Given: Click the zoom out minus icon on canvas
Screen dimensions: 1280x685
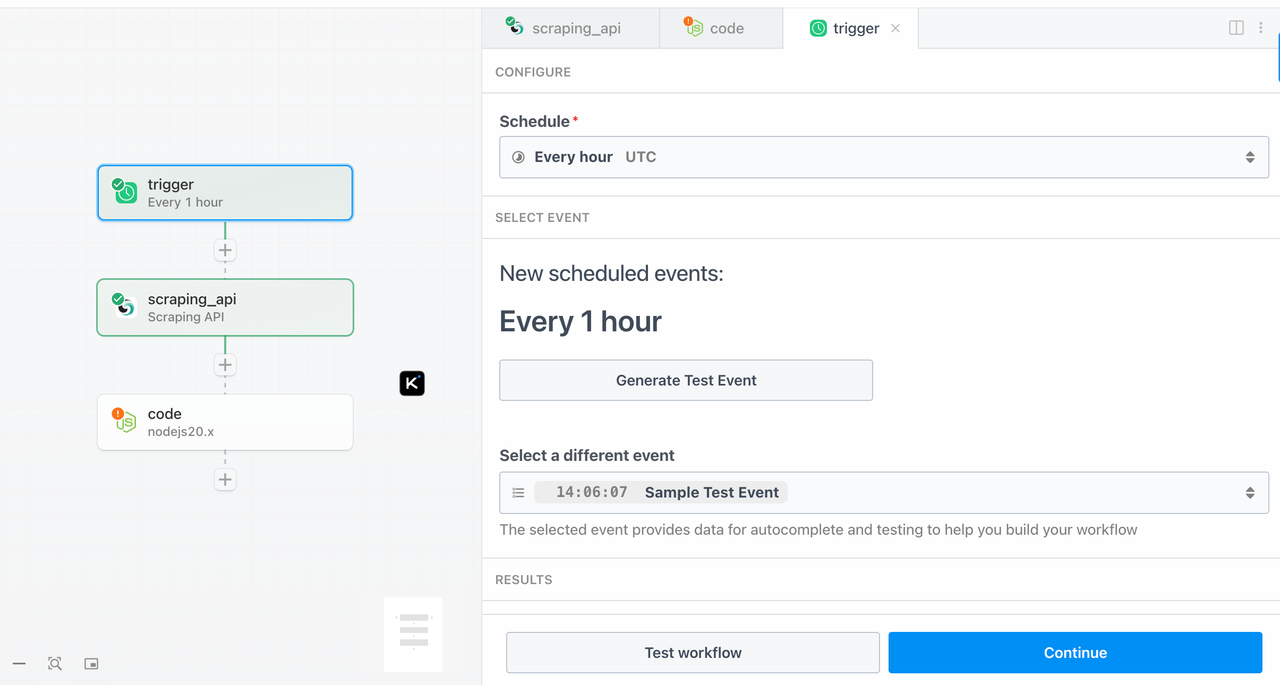Looking at the screenshot, I should pyautogui.click(x=19, y=664).
